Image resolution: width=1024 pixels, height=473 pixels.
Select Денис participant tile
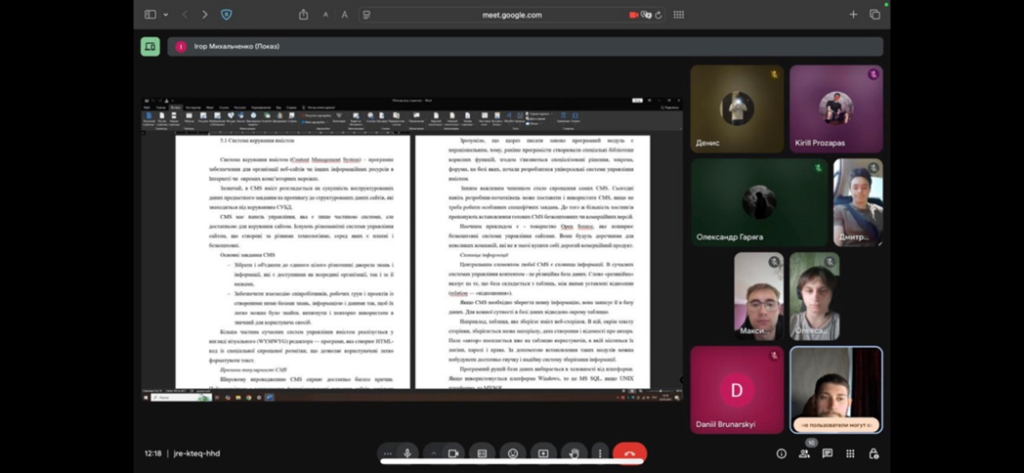pos(737,109)
